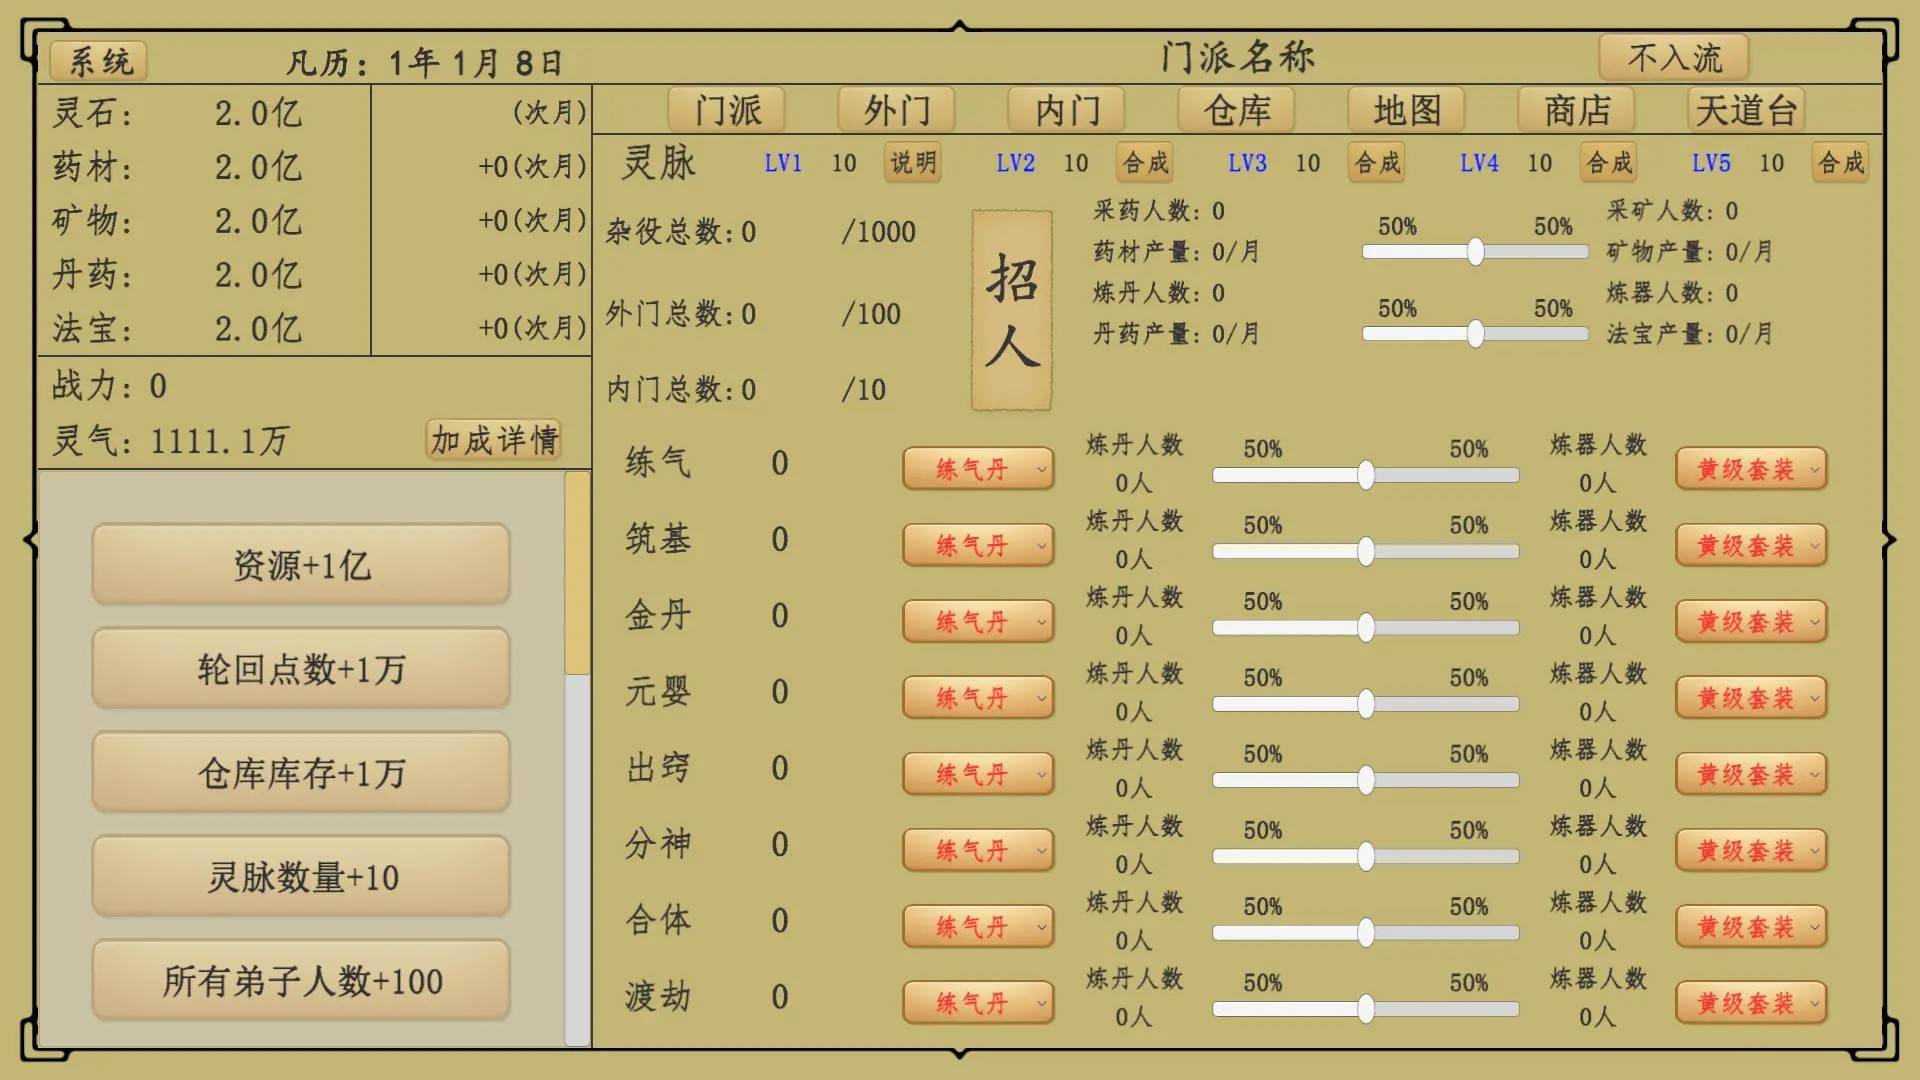Click the 资源+1亿 cheat button

(x=299, y=563)
